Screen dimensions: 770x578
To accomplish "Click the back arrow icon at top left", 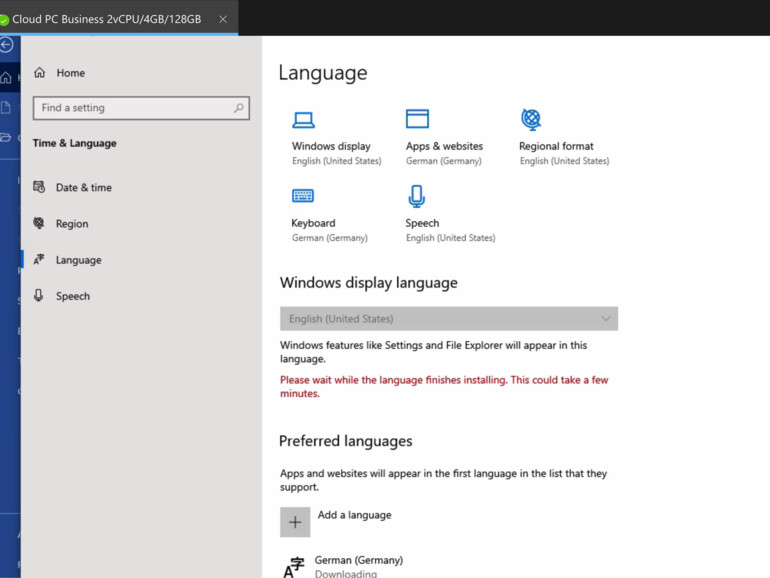I will point(6,45).
